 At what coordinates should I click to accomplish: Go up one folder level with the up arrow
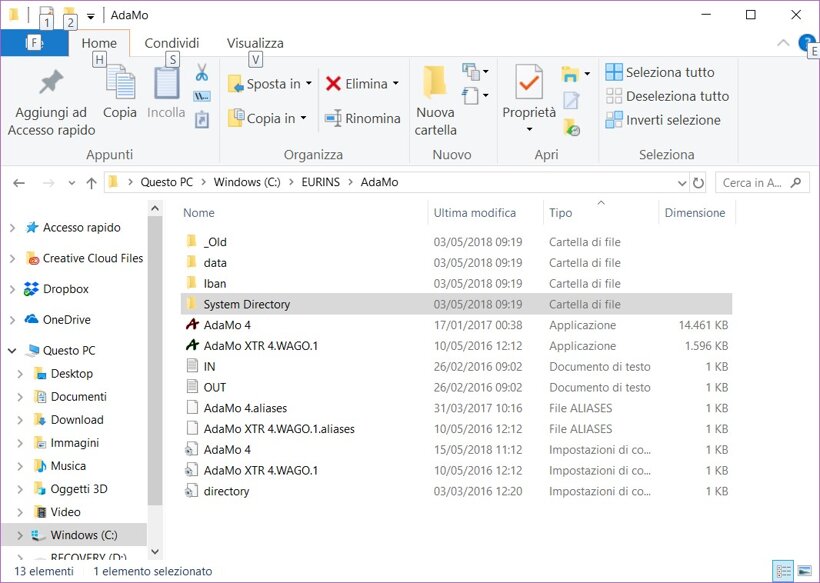(91, 183)
